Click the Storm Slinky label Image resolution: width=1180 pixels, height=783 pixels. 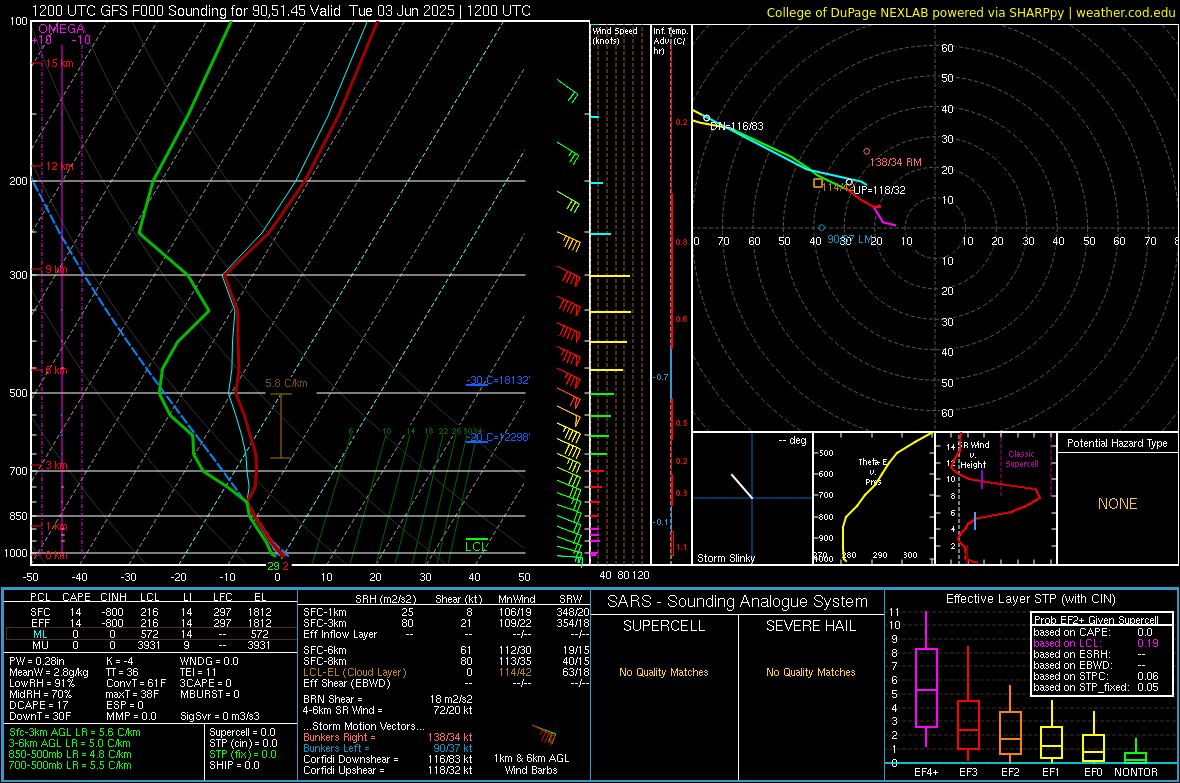point(725,558)
